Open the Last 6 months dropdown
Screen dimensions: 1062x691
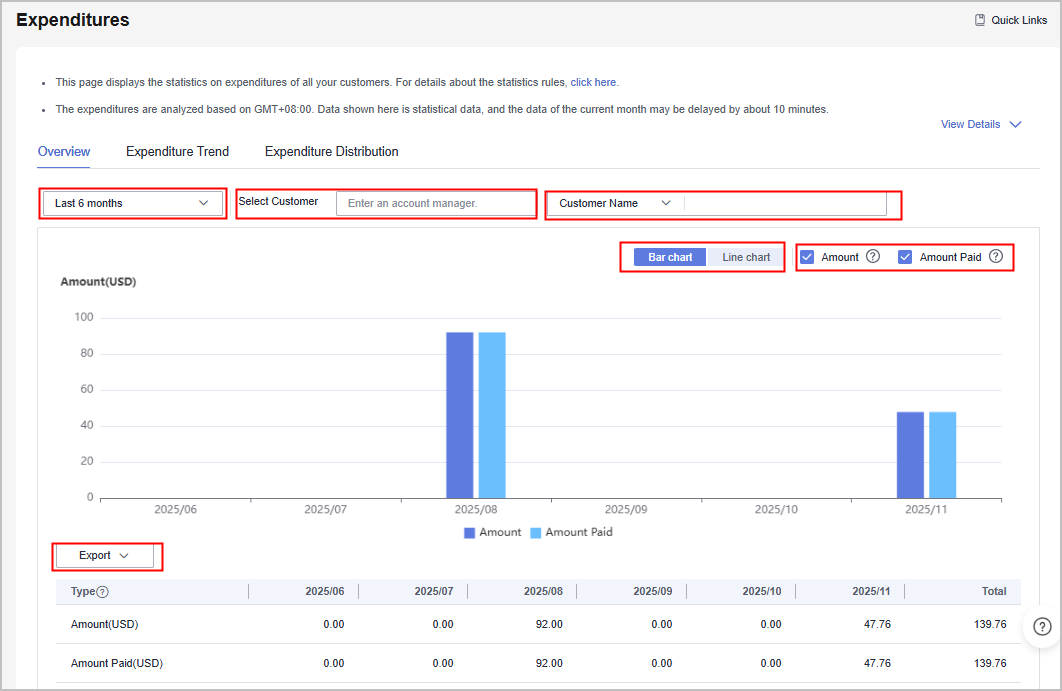132,203
